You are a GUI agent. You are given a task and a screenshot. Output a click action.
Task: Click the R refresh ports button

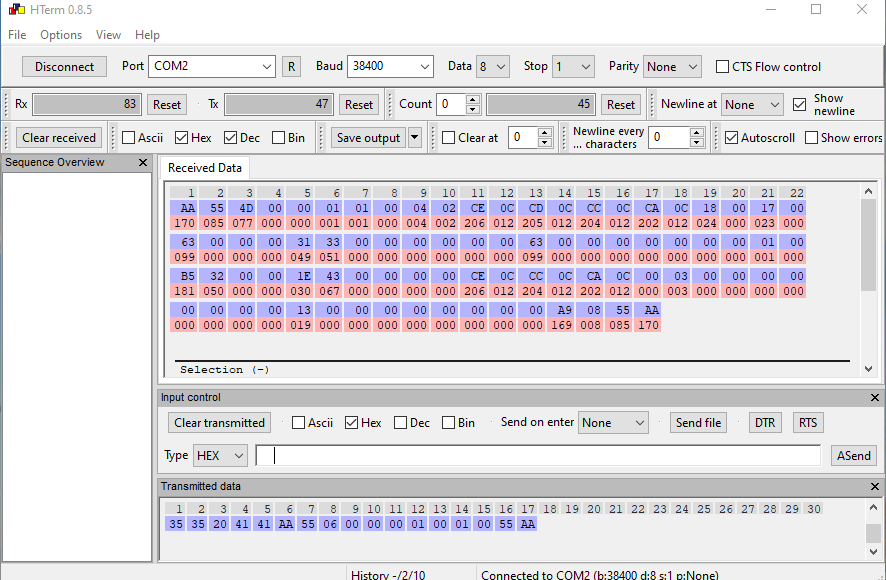(291, 67)
